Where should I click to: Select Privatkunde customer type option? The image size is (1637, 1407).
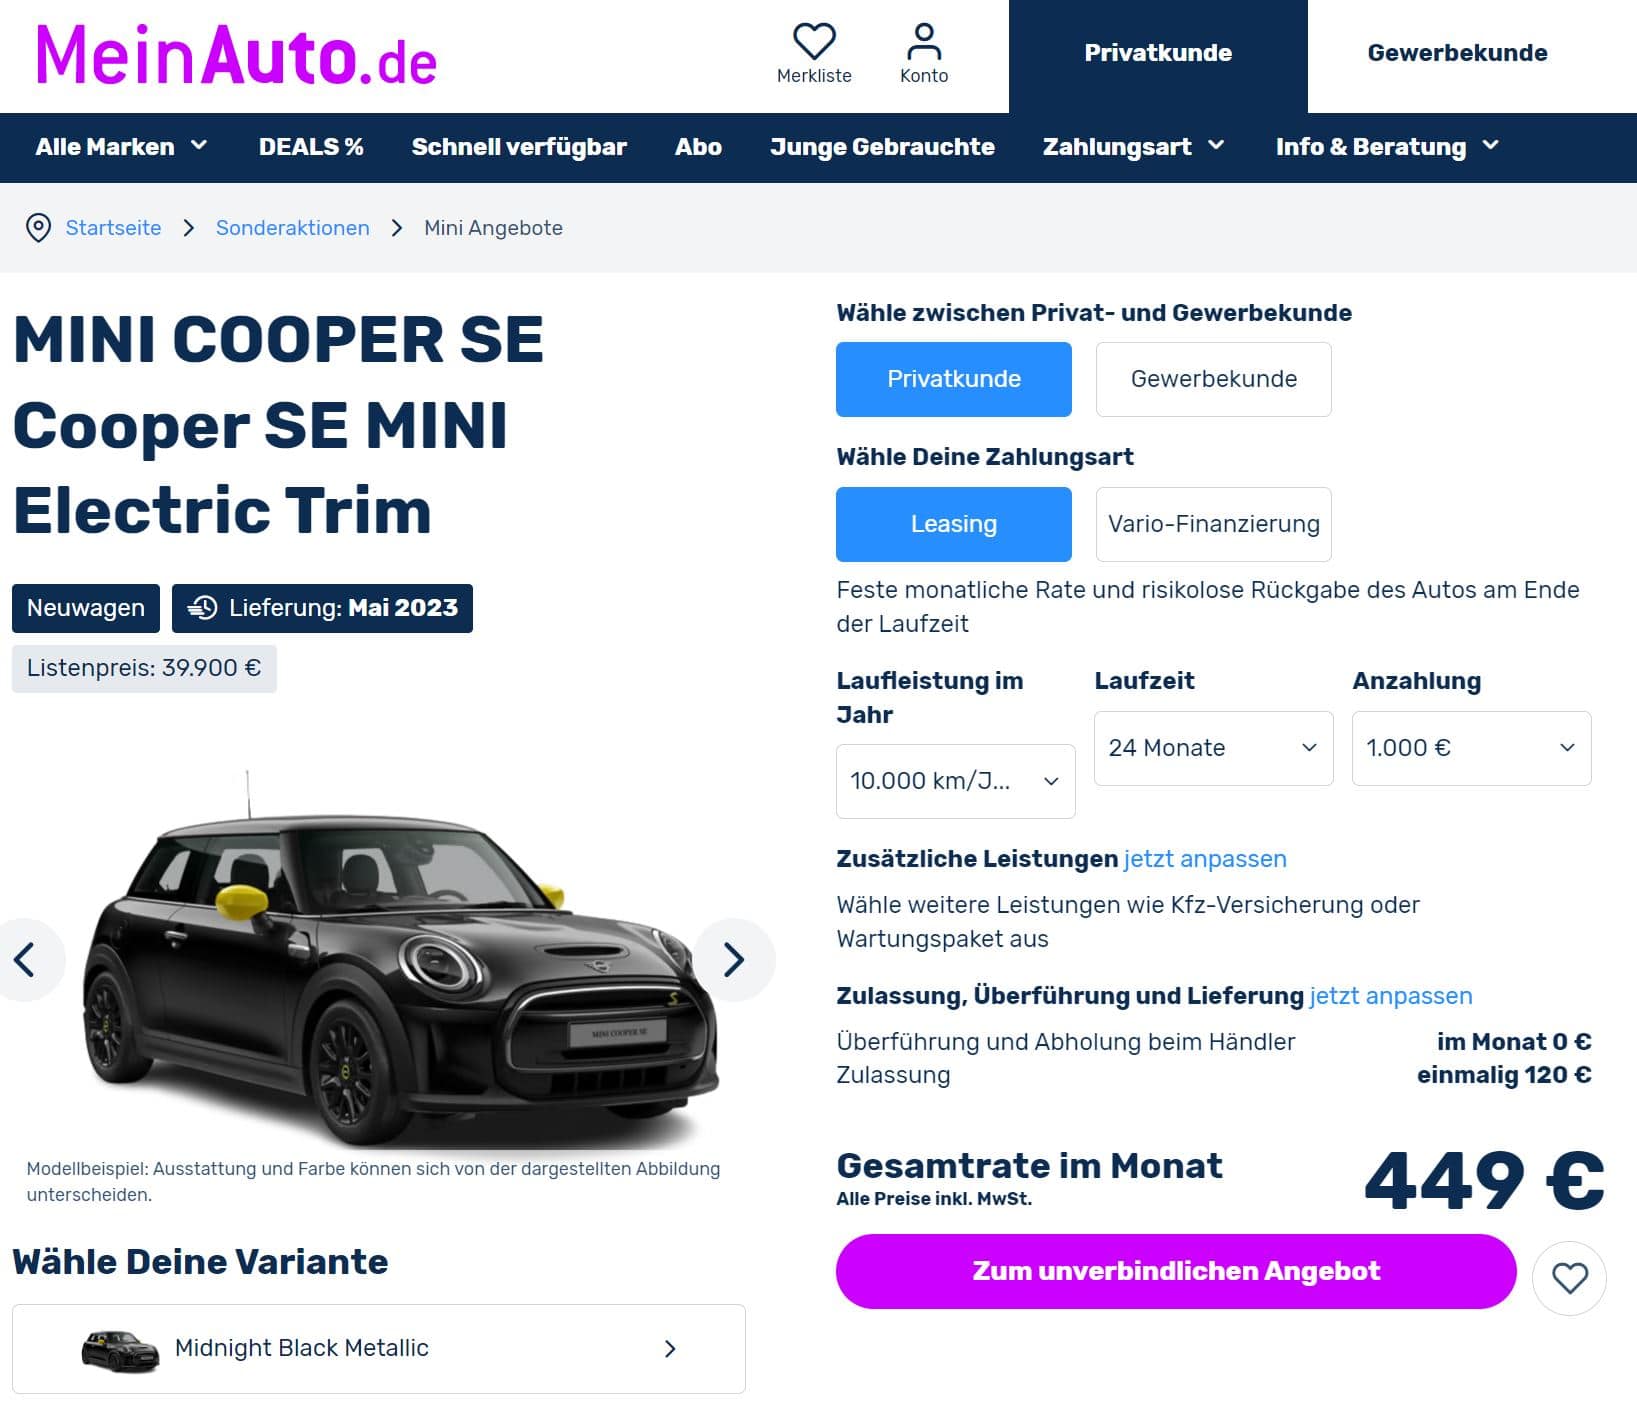[x=953, y=379]
